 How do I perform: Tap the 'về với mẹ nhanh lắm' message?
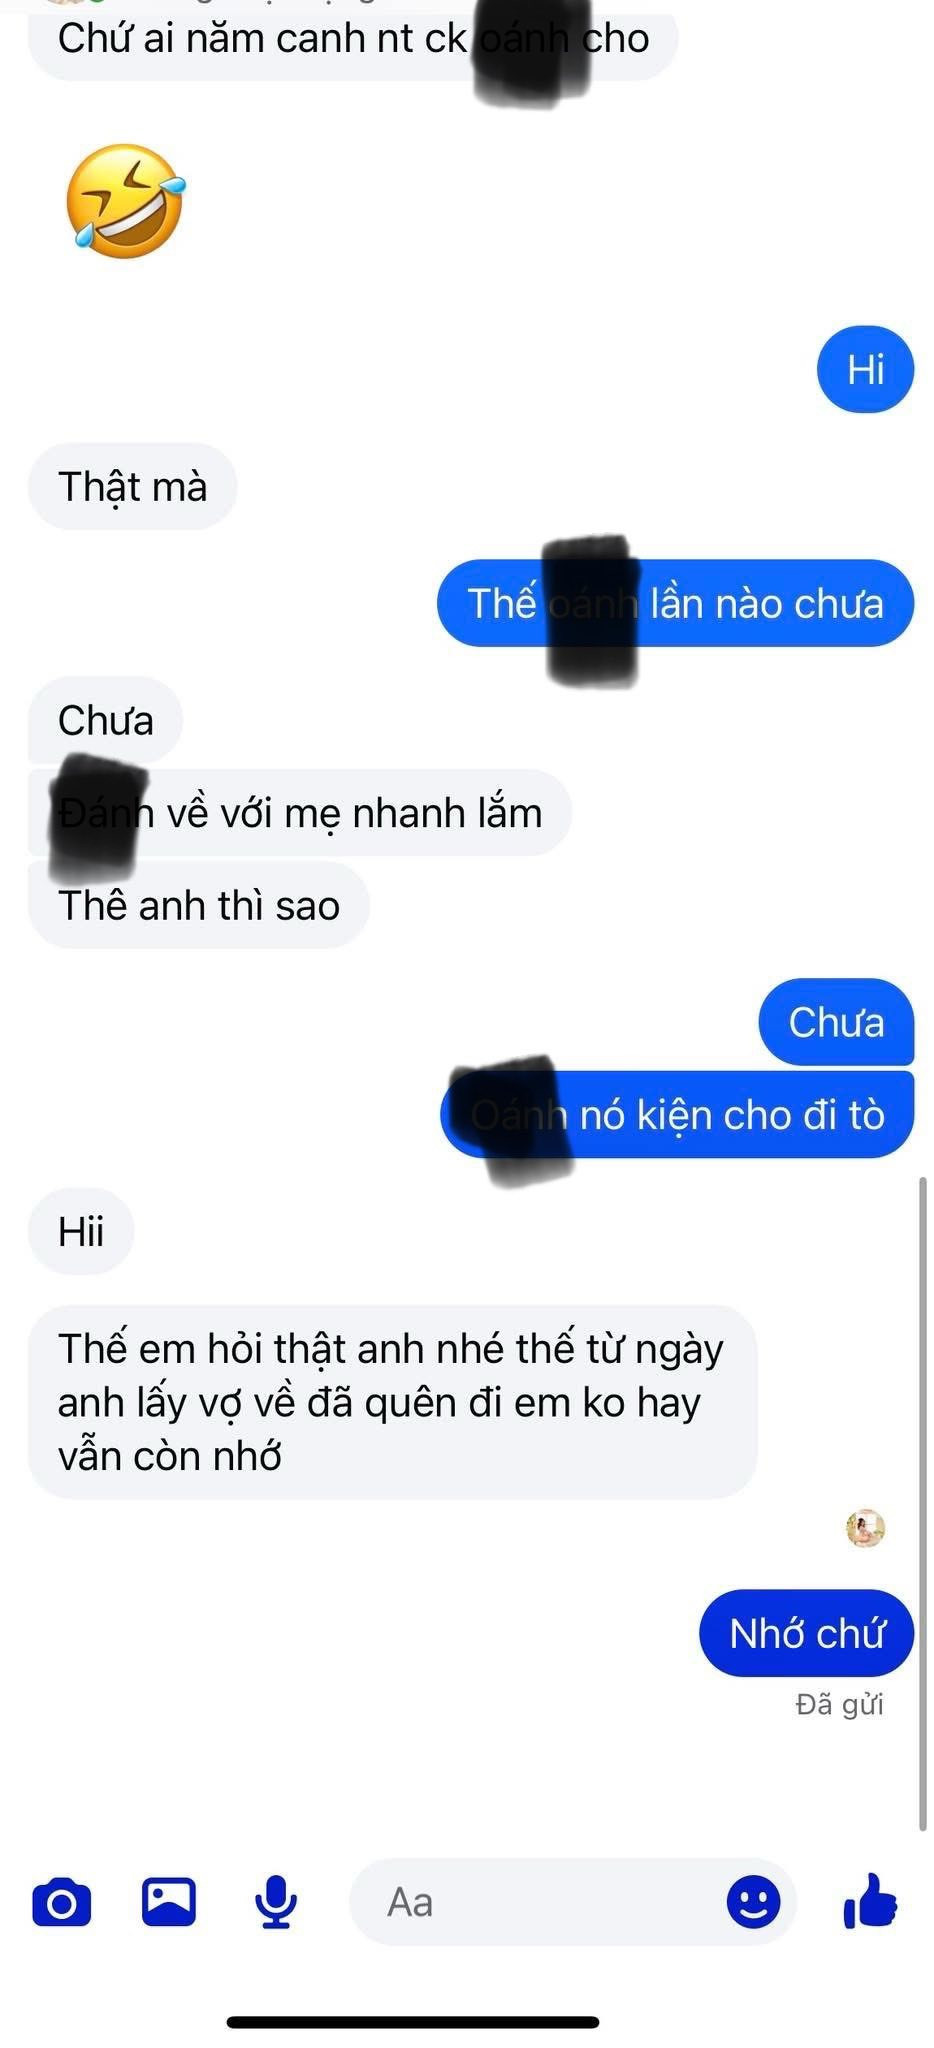click(300, 813)
